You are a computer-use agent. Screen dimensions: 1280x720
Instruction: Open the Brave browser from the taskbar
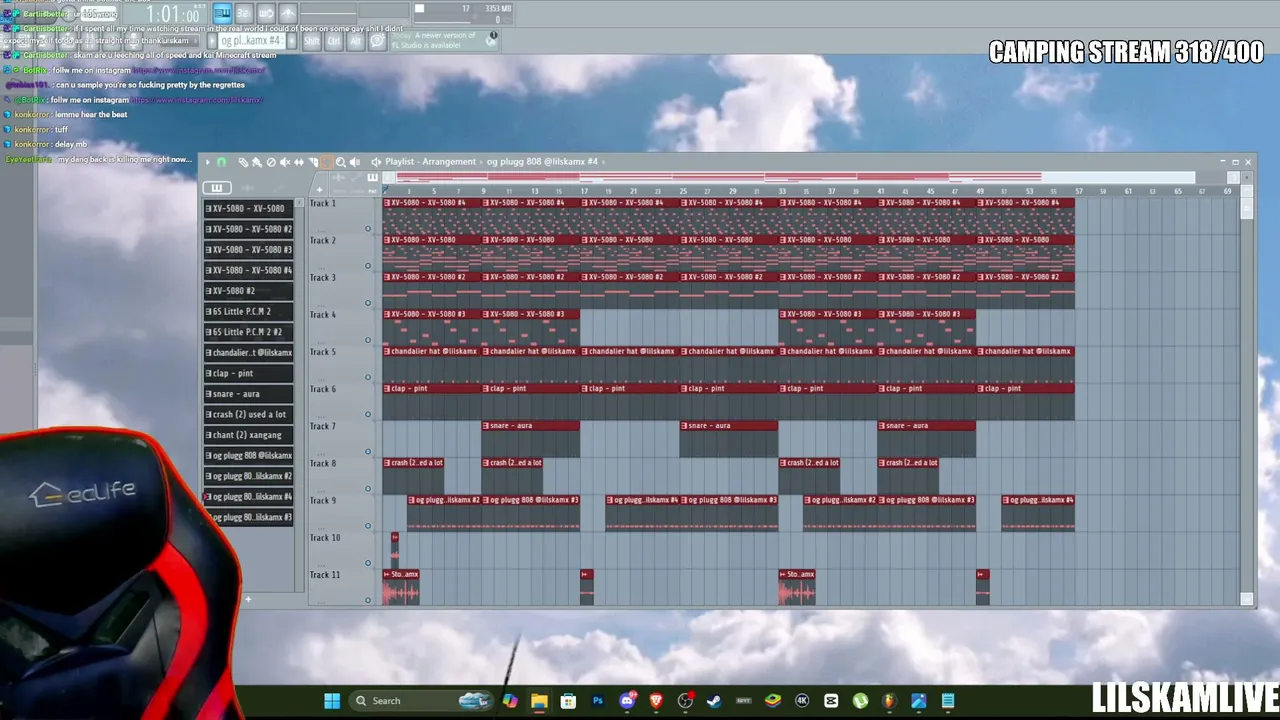[x=656, y=701]
